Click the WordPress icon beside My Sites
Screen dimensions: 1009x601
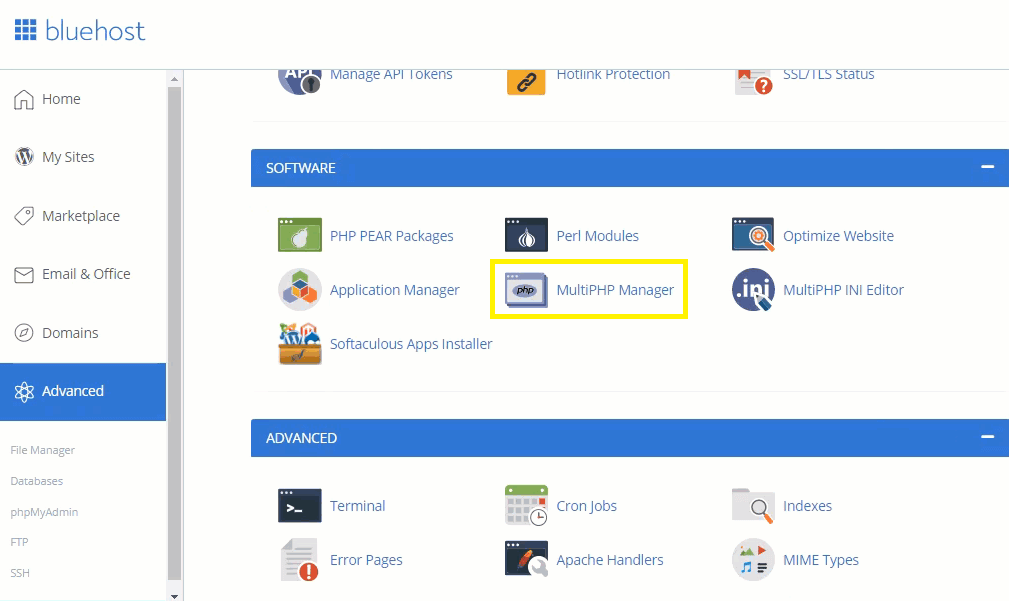pyautogui.click(x=24, y=156)
